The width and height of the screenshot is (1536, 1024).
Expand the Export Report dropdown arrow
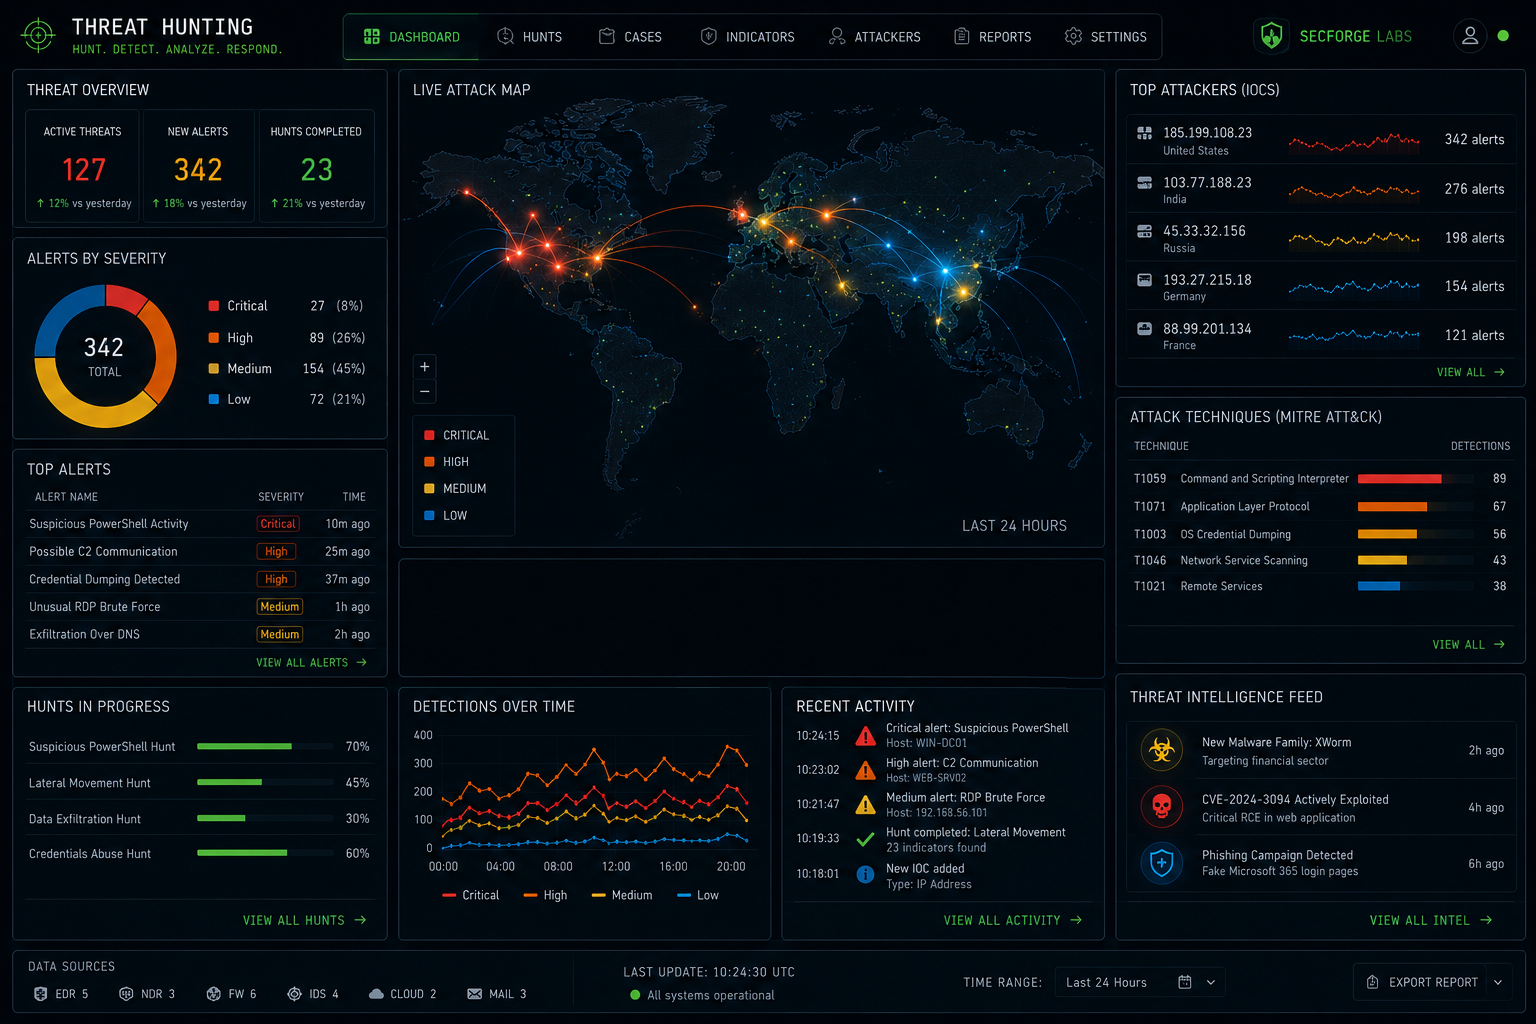[1498, 982]
